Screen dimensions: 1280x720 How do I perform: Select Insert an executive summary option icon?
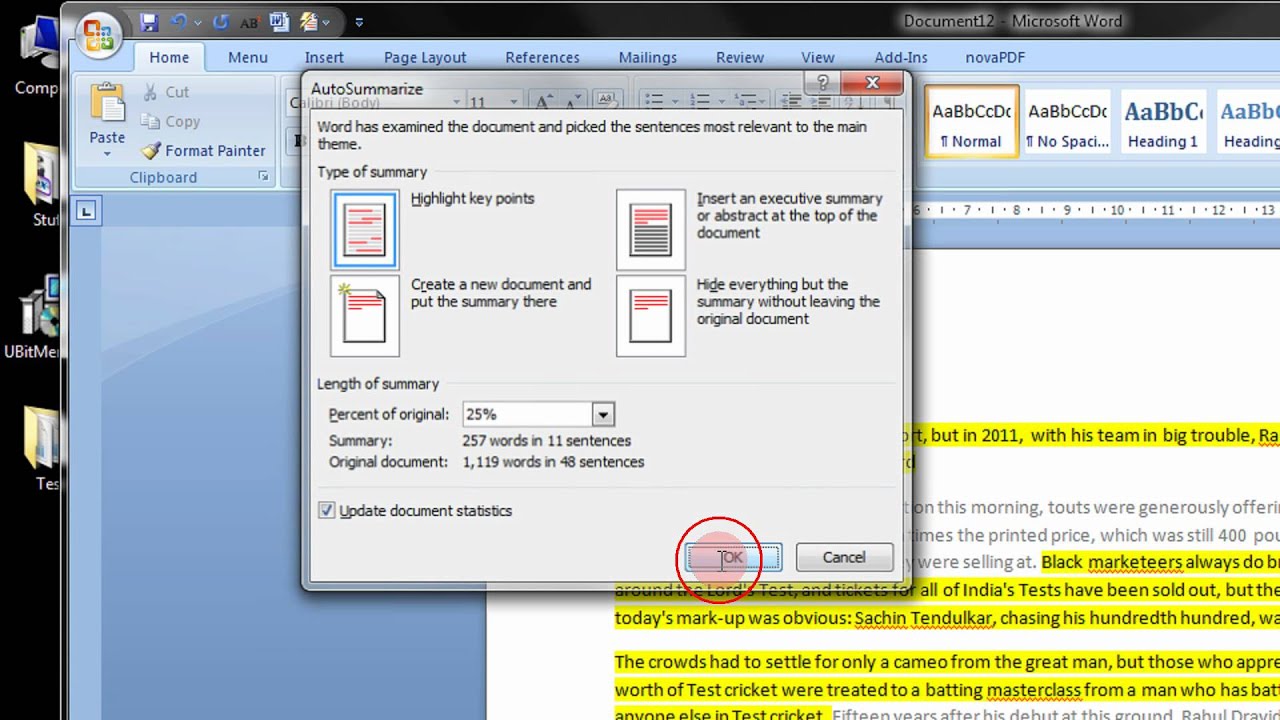click(651, 229)
